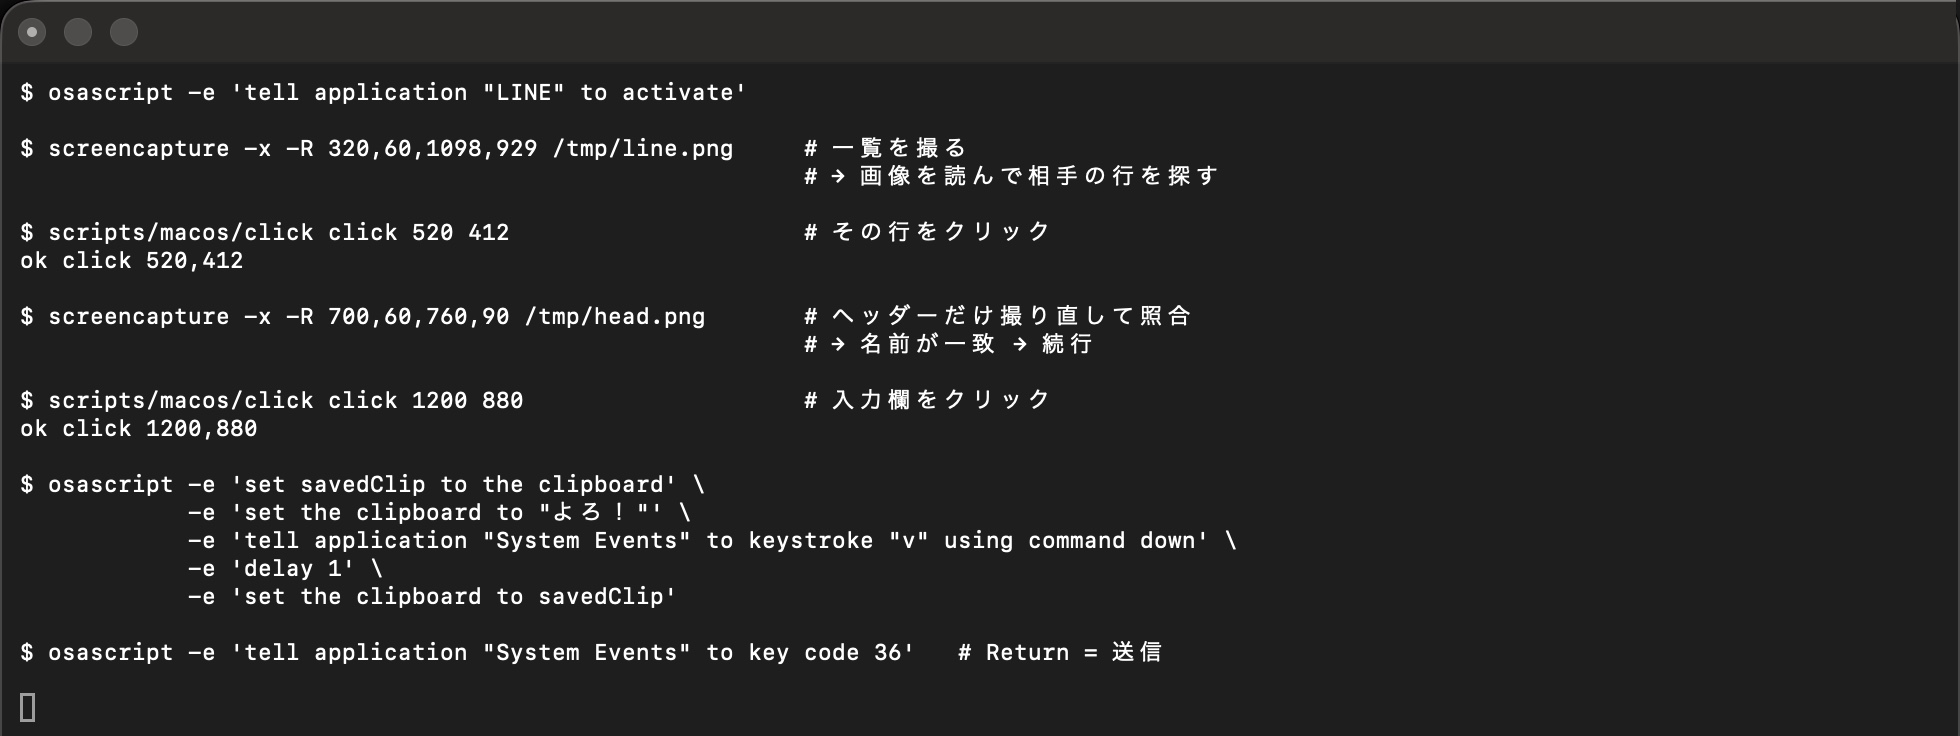Click the terminal cursor on the empty prompt
The width and height of the screenshot is (1960, 736).
pos(28,708)
